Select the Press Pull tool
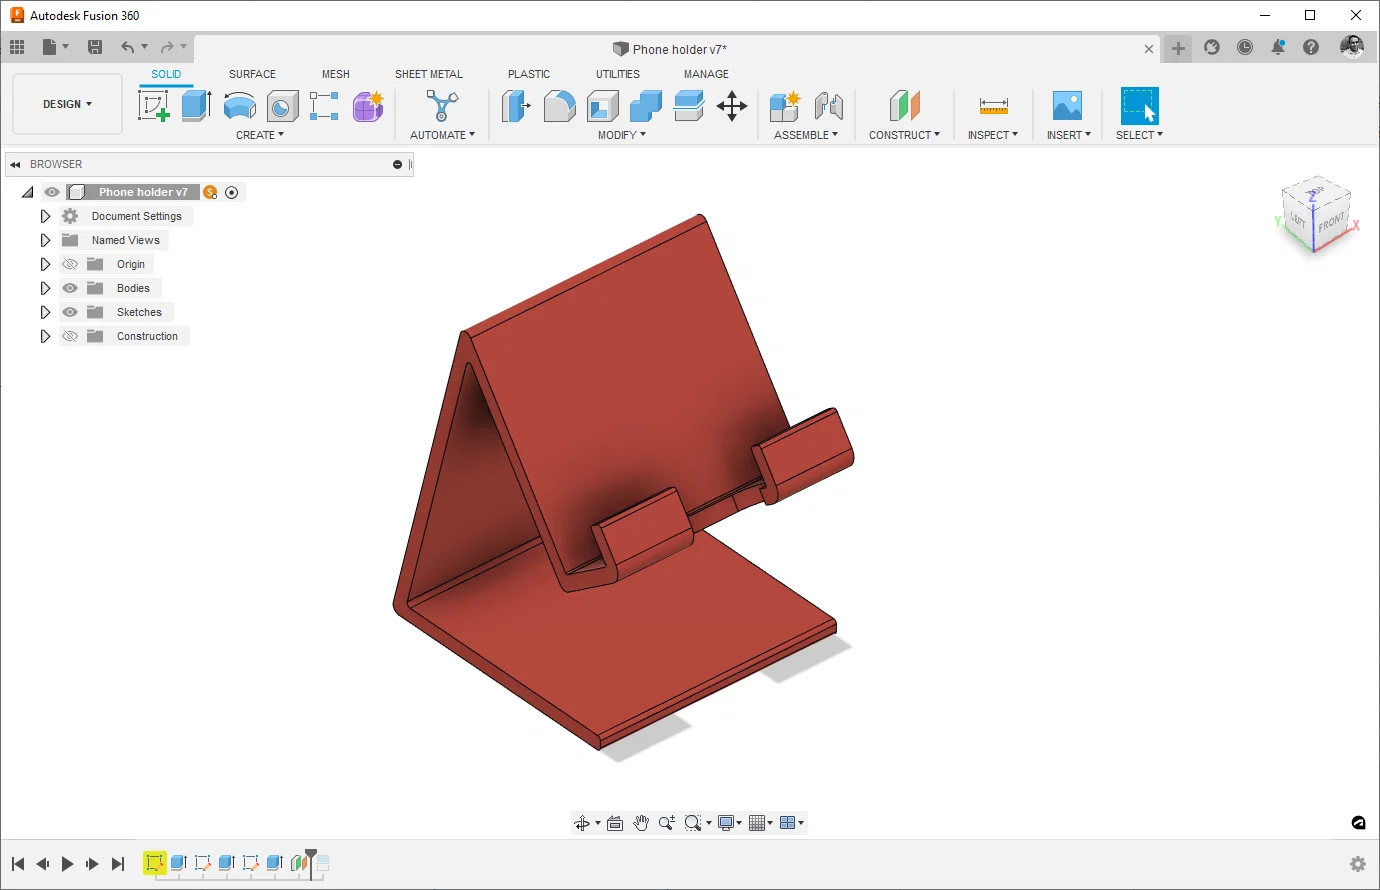This screenshot has width=1380, height=890. point(516,106)
